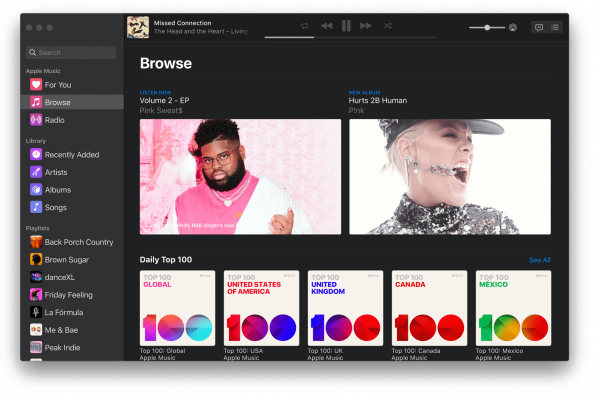
Task: Select Browse label in sidebar
Action: (x=57, y=103)
